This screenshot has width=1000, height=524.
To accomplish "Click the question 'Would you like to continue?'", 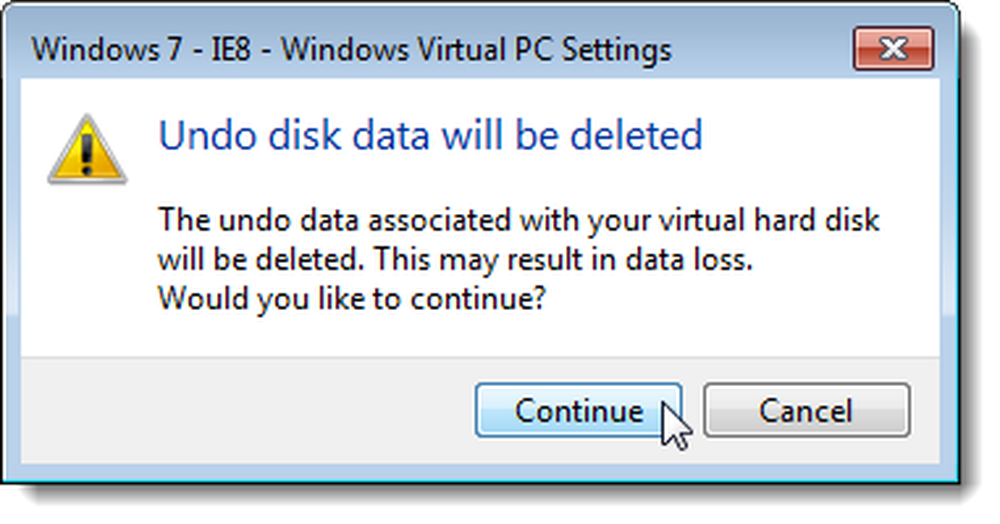I will pos(352,298).
